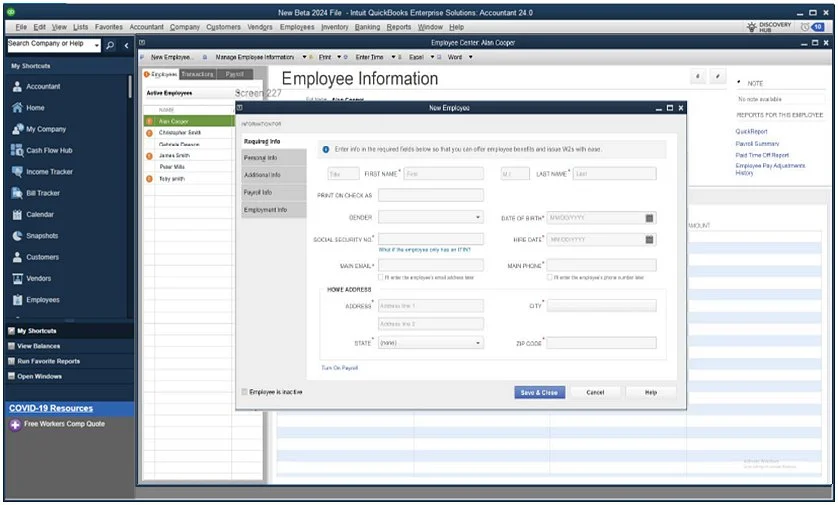This screenshot has height=505, width=838.
Task: Click New Employee in Employee Center toolbar
Action: pyautogui.click(x=171, y=57)
